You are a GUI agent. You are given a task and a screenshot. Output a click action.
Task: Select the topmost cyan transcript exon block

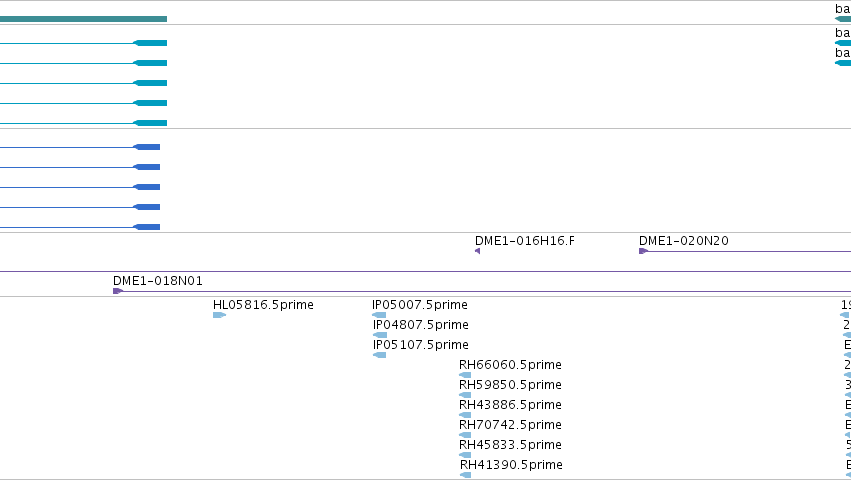(x=150, y=43)
